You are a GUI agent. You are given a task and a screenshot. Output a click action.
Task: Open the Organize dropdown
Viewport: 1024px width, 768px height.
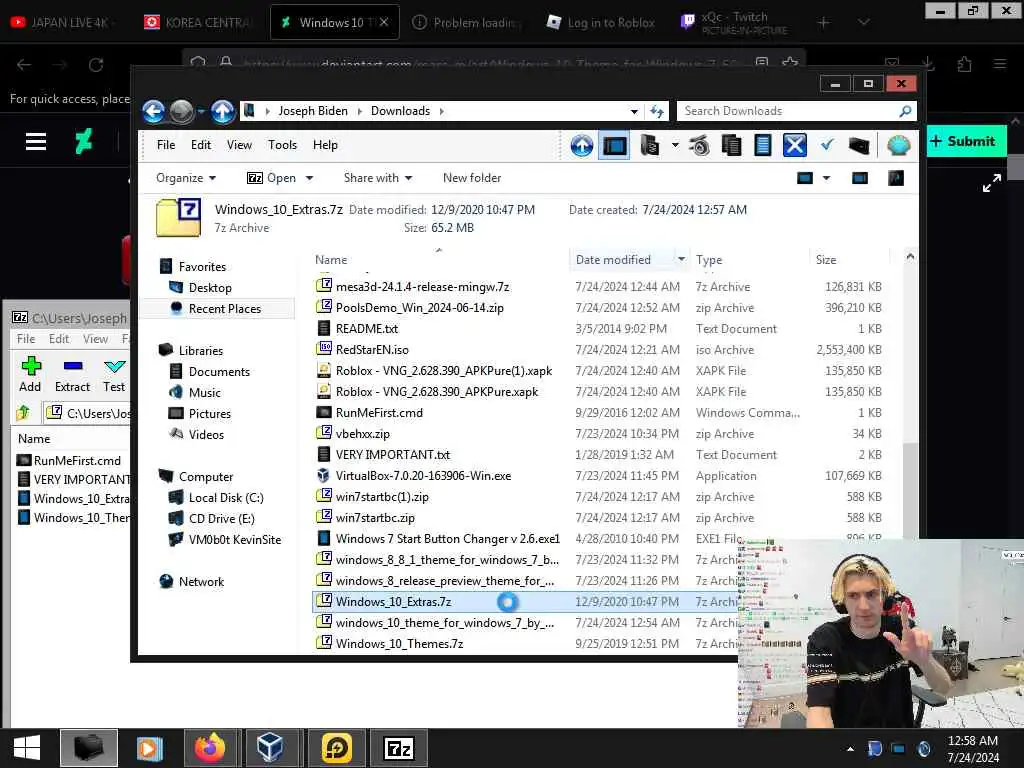(185, 178)
